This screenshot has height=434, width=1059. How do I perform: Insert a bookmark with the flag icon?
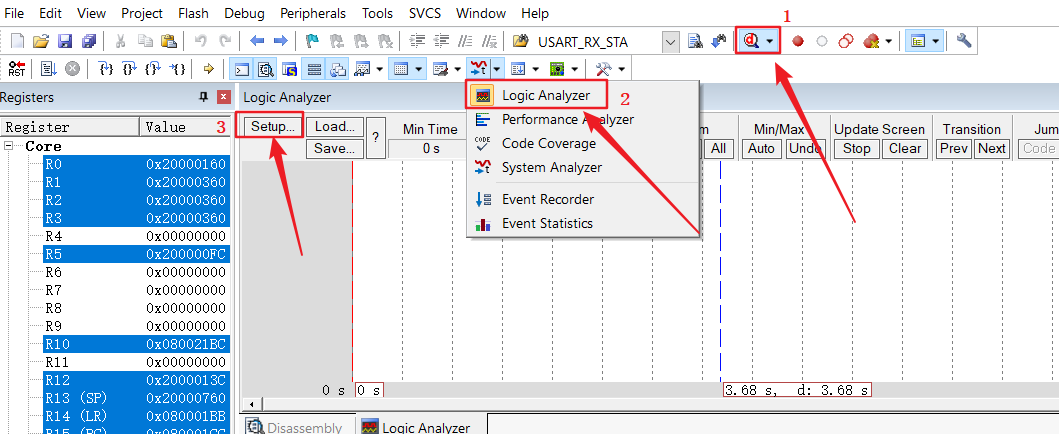(312, 41)
